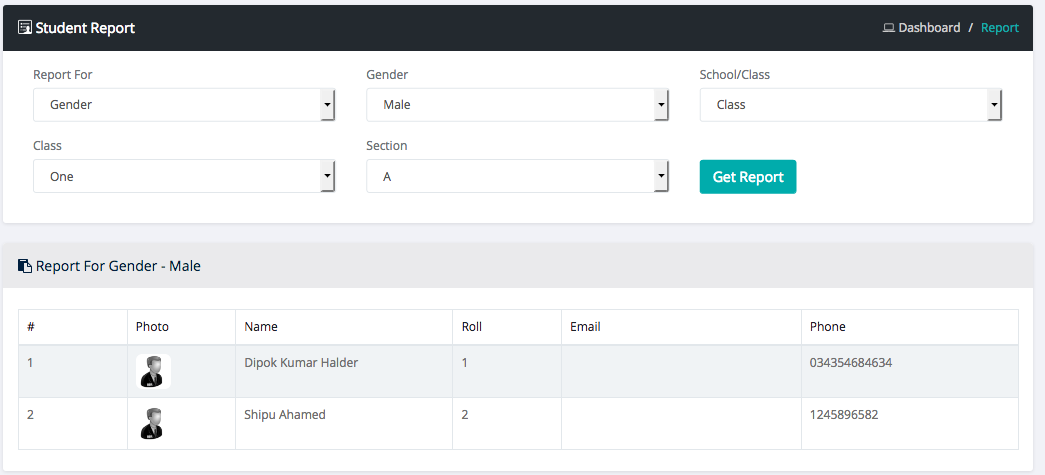The height and width of the screenshot is (475, 1045).
Task: Click the Report breadcrumb item
Action: point(999,28)
